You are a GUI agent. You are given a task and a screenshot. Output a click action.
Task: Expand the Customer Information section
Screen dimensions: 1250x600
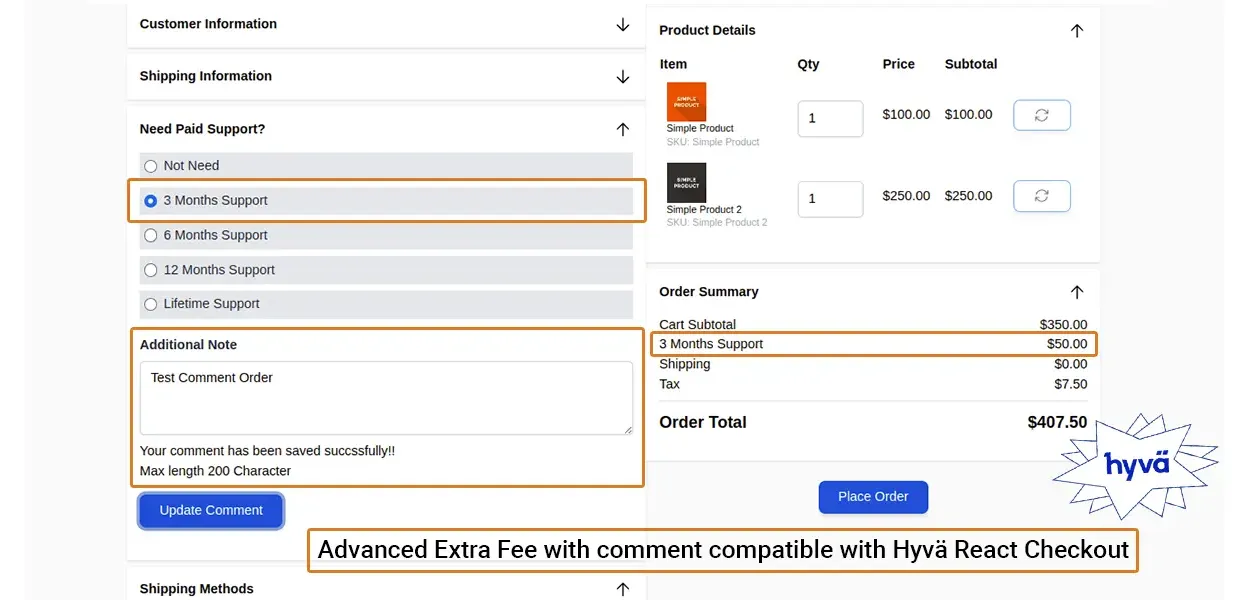pos(622,24)
